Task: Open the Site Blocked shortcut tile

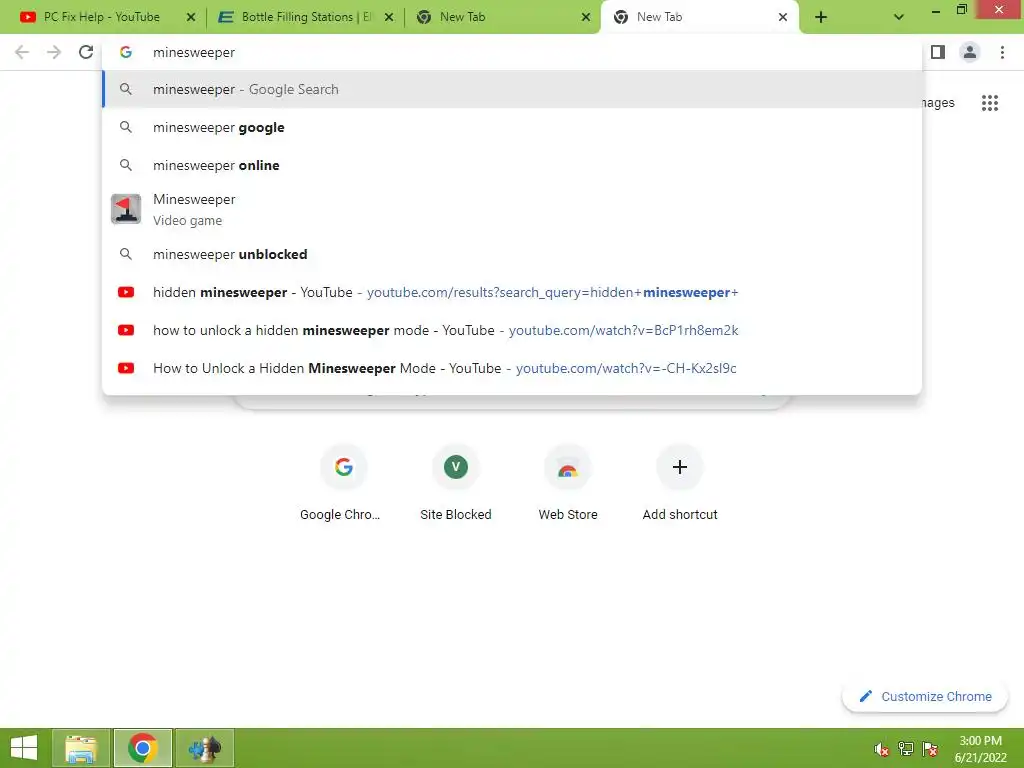Action: pyautogui.click(x=456, y=483)
